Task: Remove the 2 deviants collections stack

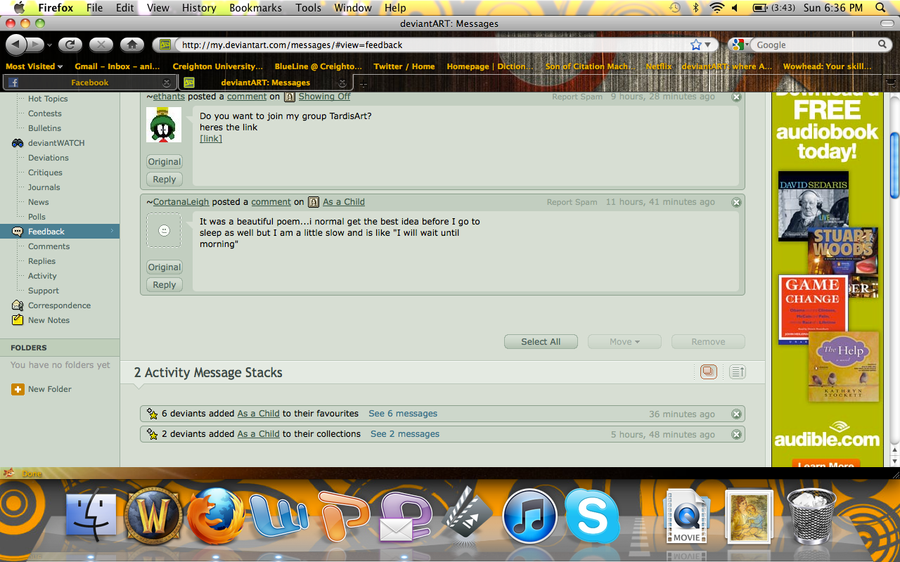Action: tap(736, 435)
